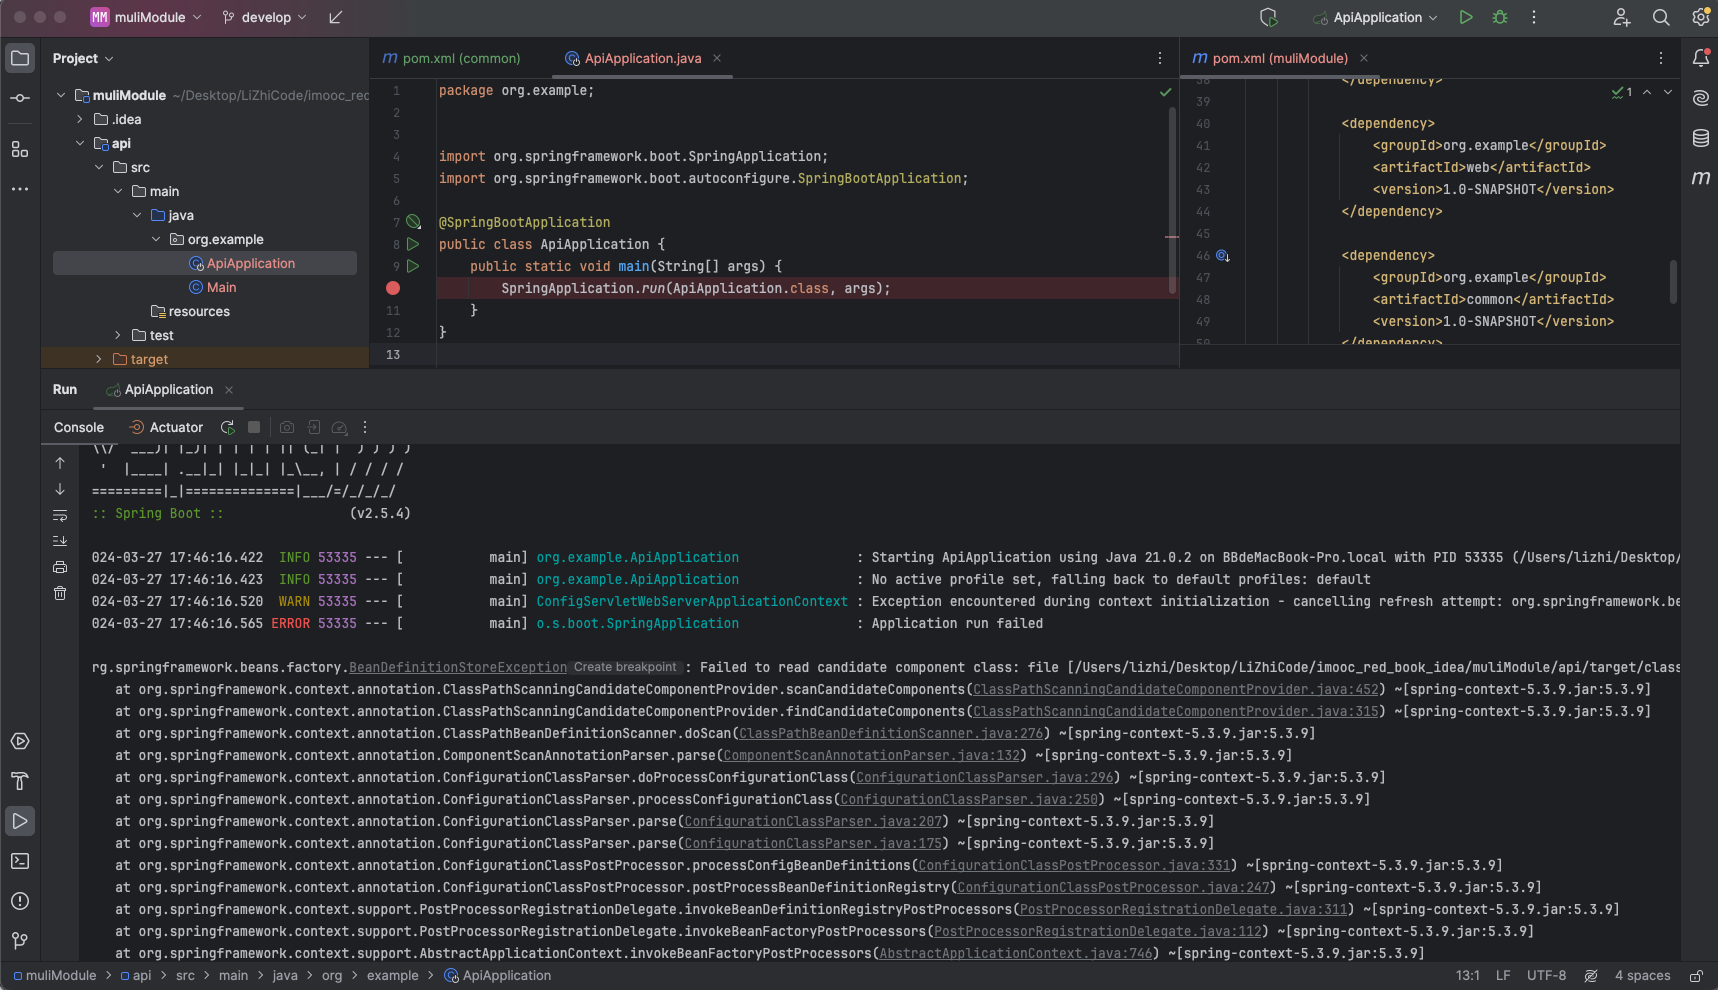This screenshot has height=990, width=1718.
Task: Clear console output with trash icon
Action: coord(60,593)
